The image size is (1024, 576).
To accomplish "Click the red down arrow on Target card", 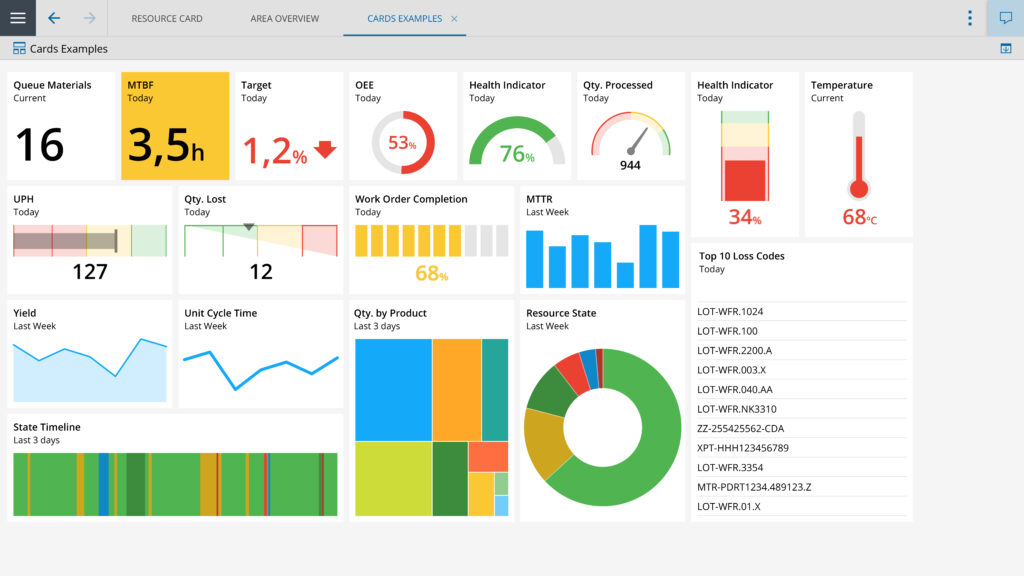I will coord(325,150).
